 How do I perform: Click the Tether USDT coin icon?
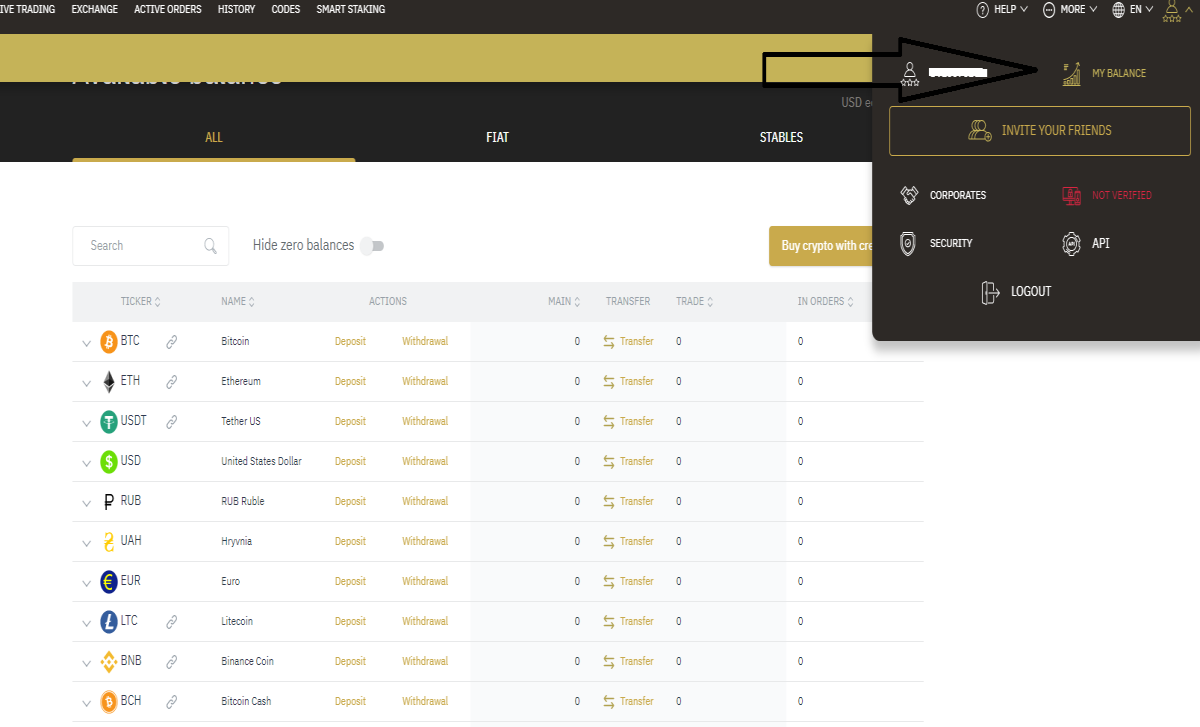(109, 422)
